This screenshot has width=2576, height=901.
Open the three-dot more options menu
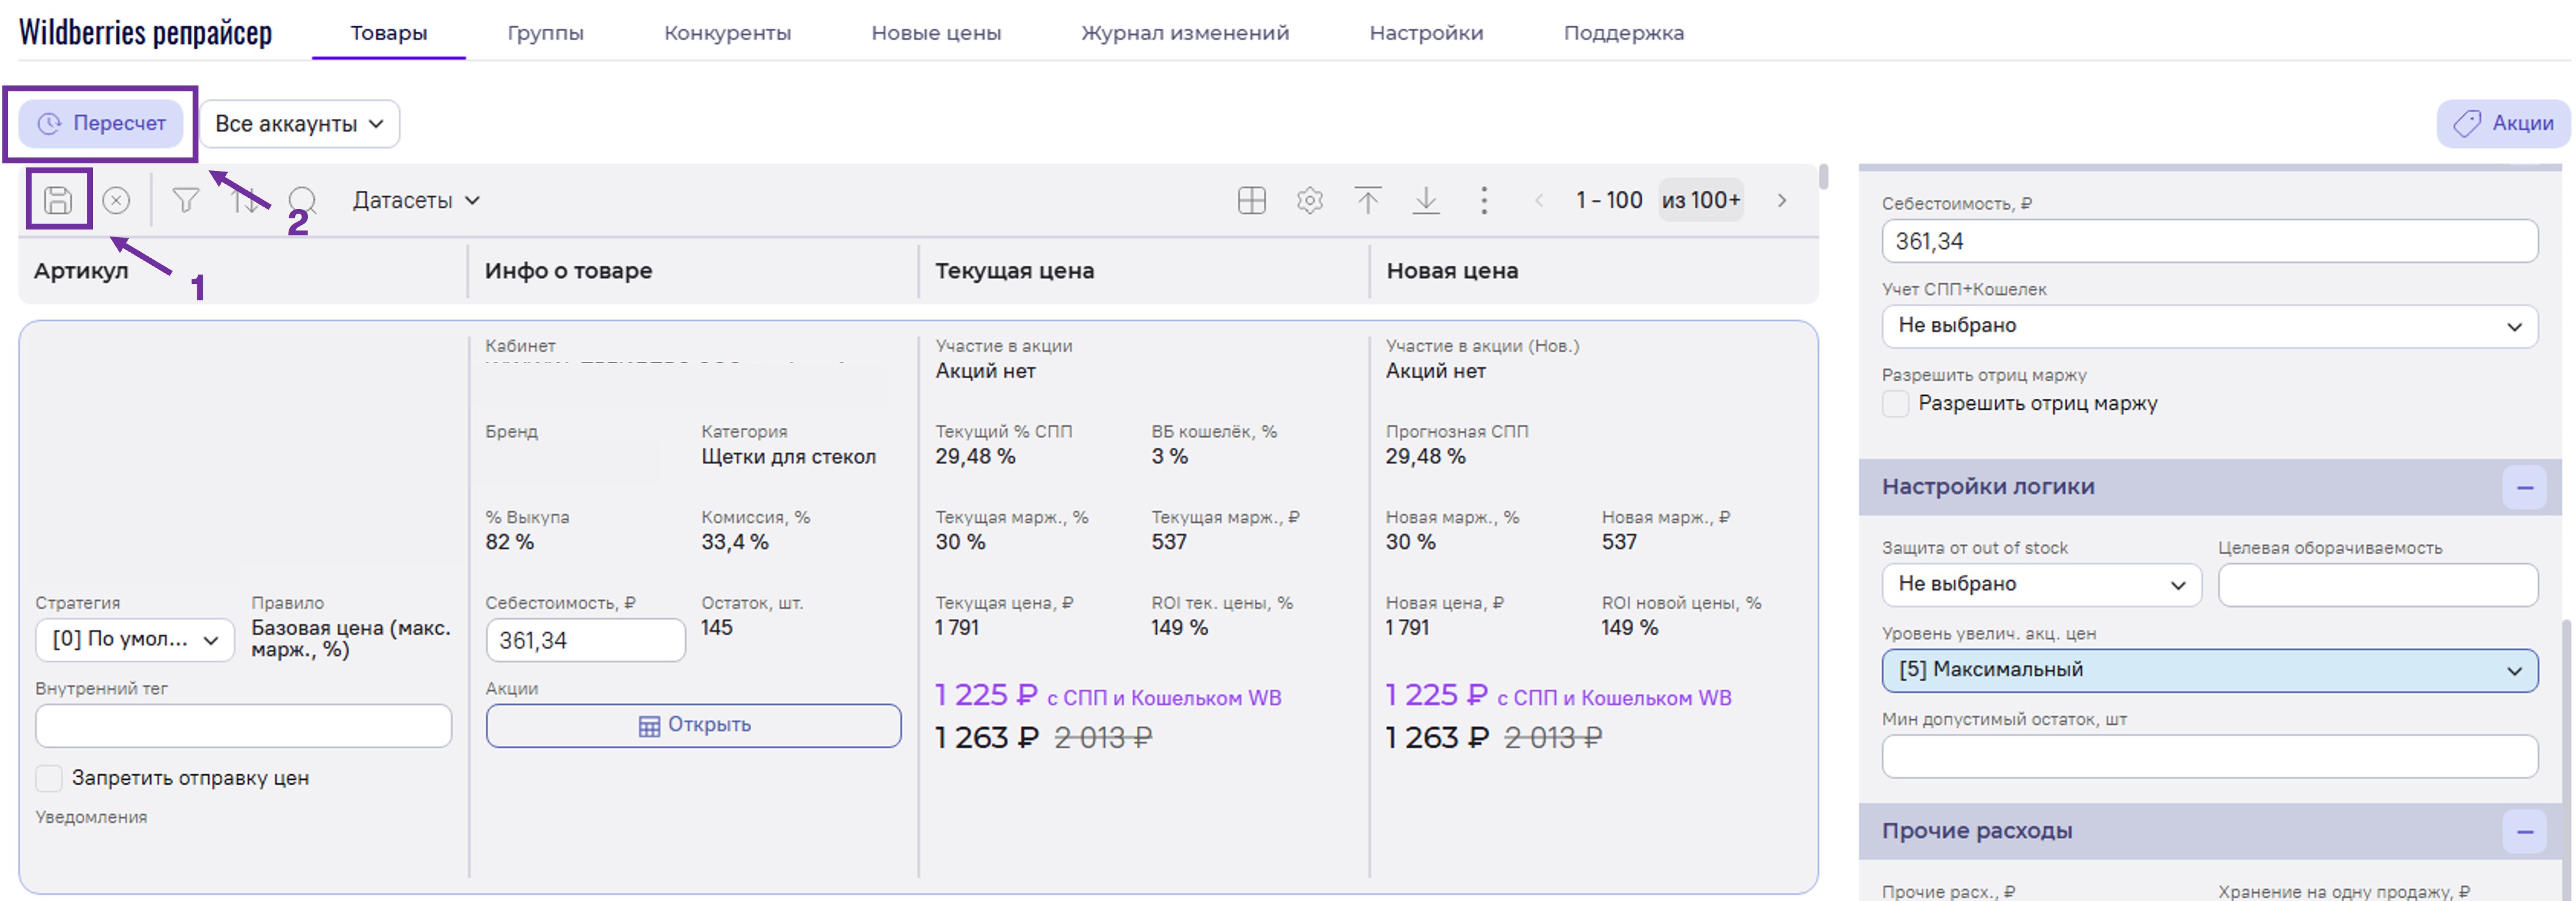coord(1483,200)
